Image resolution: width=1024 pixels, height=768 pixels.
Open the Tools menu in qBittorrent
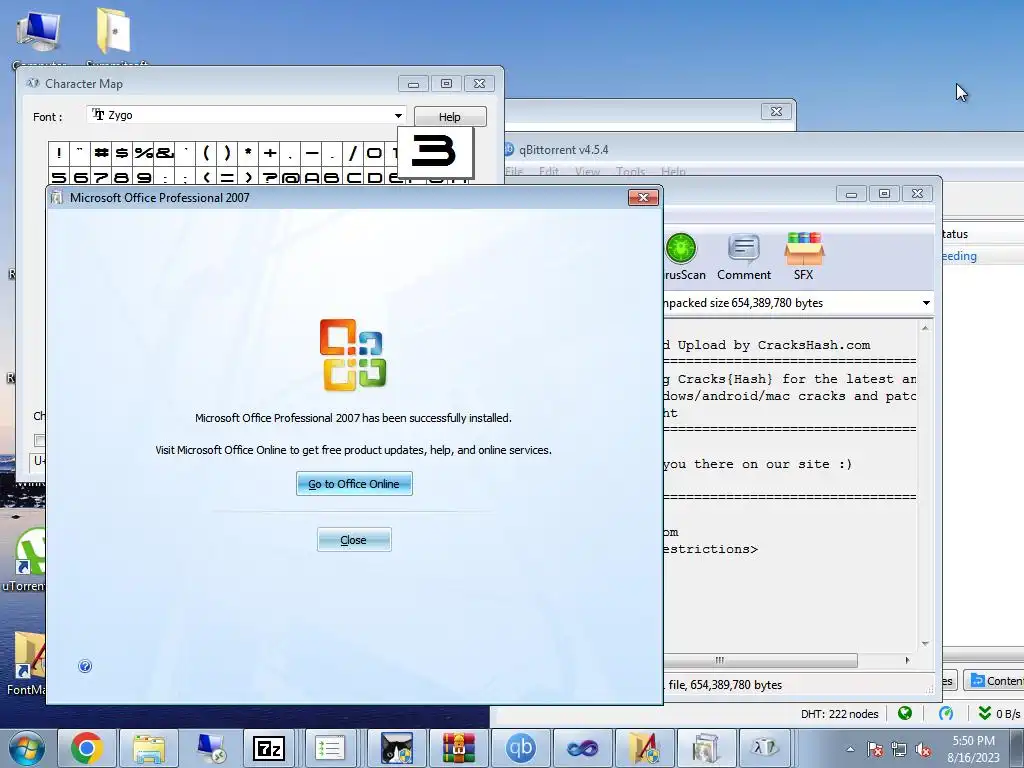point(630,171)
